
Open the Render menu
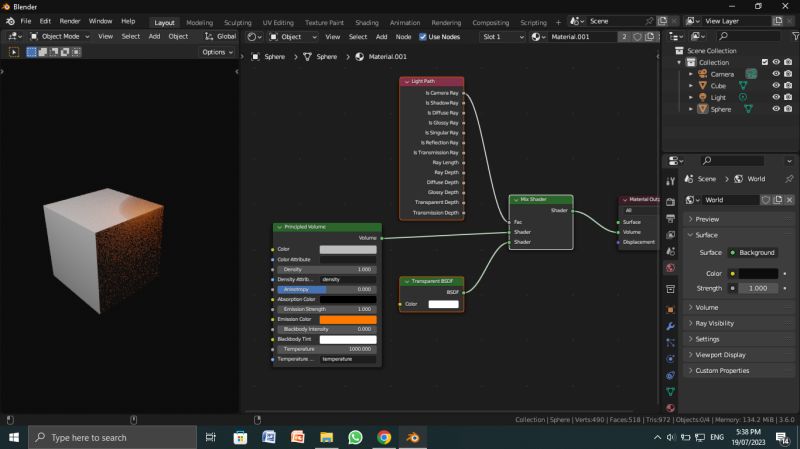[70, 21]
